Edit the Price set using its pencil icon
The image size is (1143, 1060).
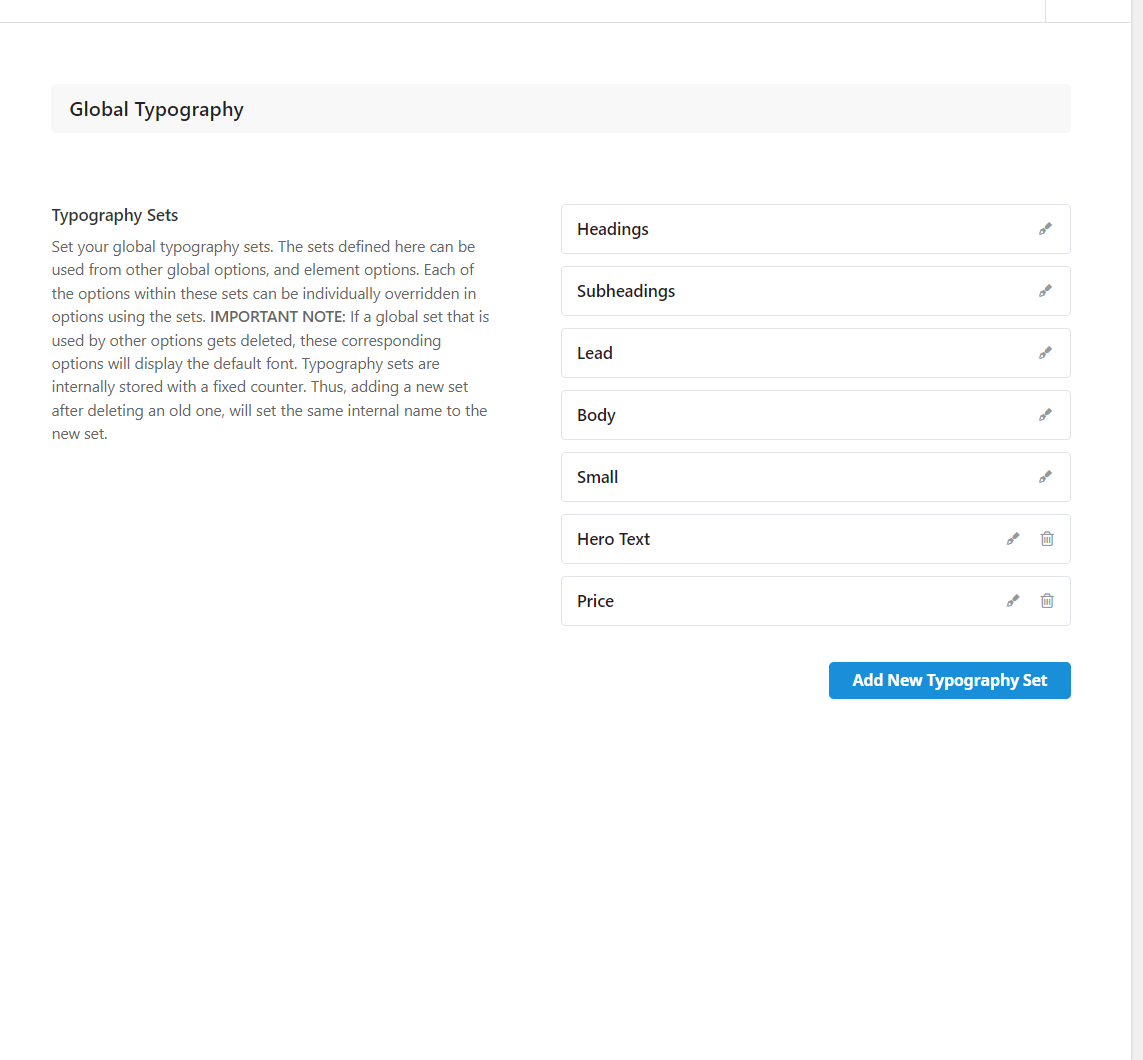pos(1012,601)
